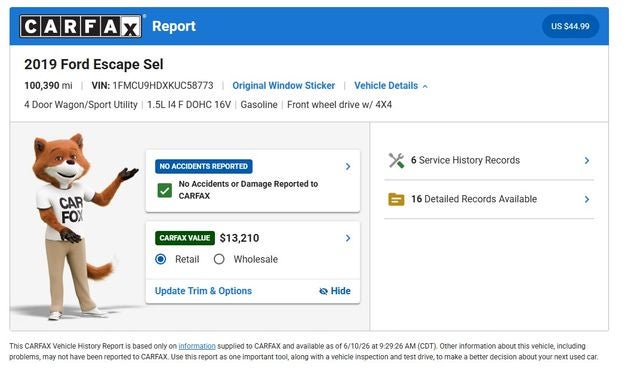Image resolution: width=640 pixels, height=370 pixels.
Task: Click '16 Detailed Records Available' text
Action: (x=474, y=199)
